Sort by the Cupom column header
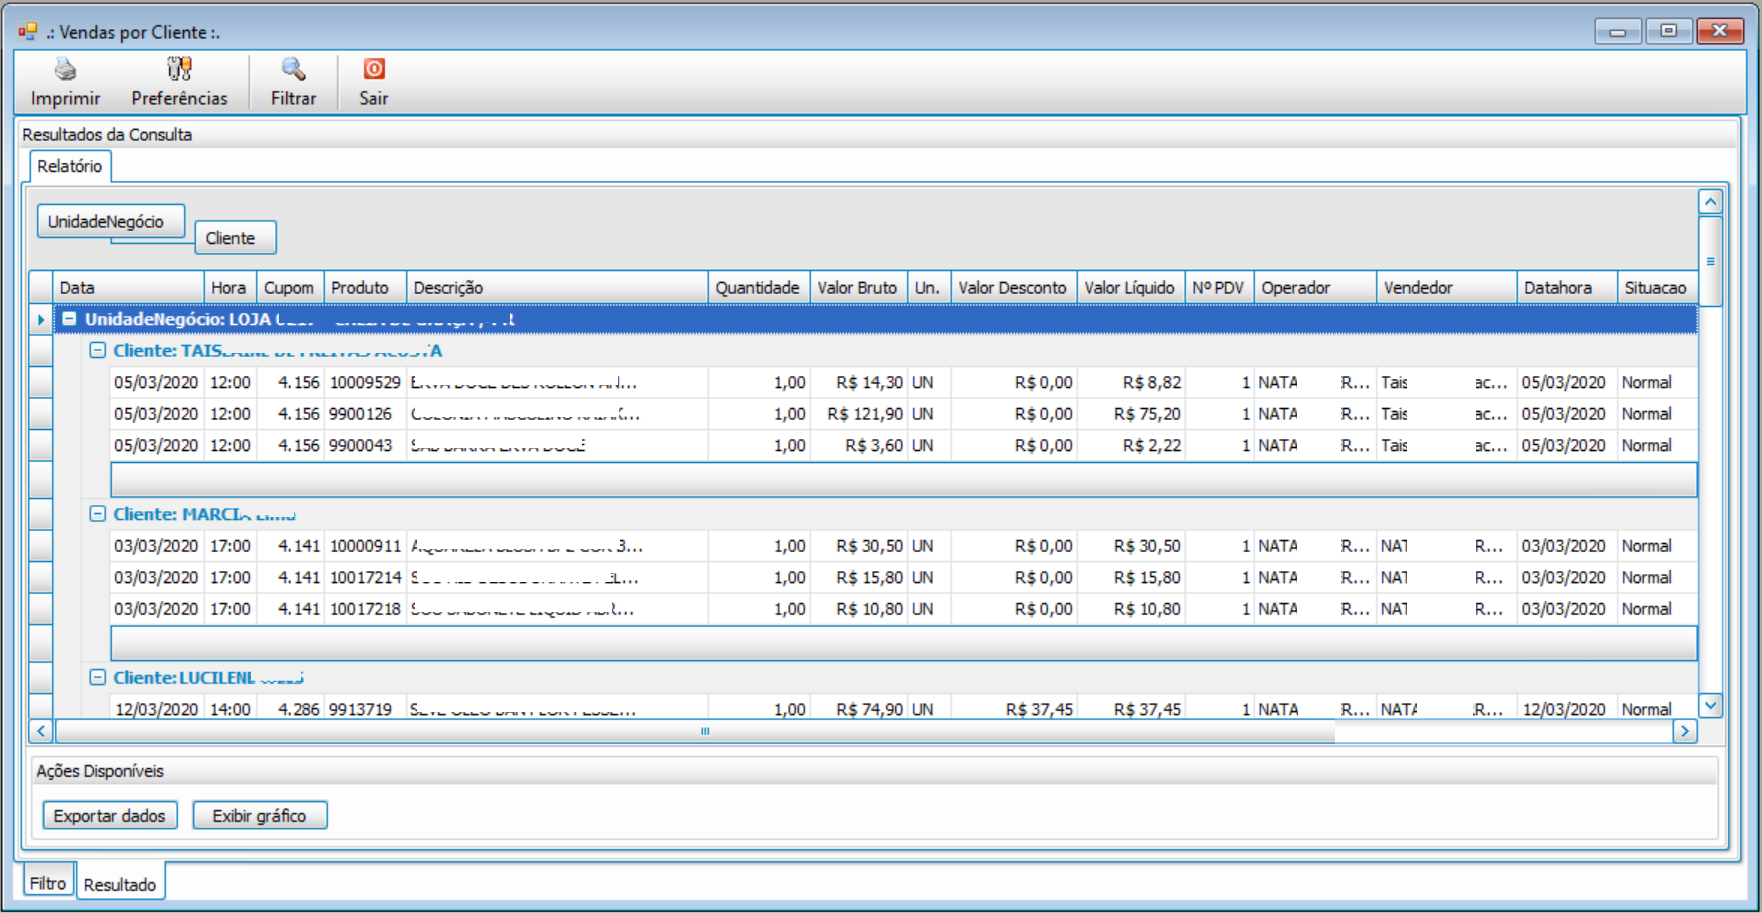This screenshot has width=1762, height=913. coord(290,287)
